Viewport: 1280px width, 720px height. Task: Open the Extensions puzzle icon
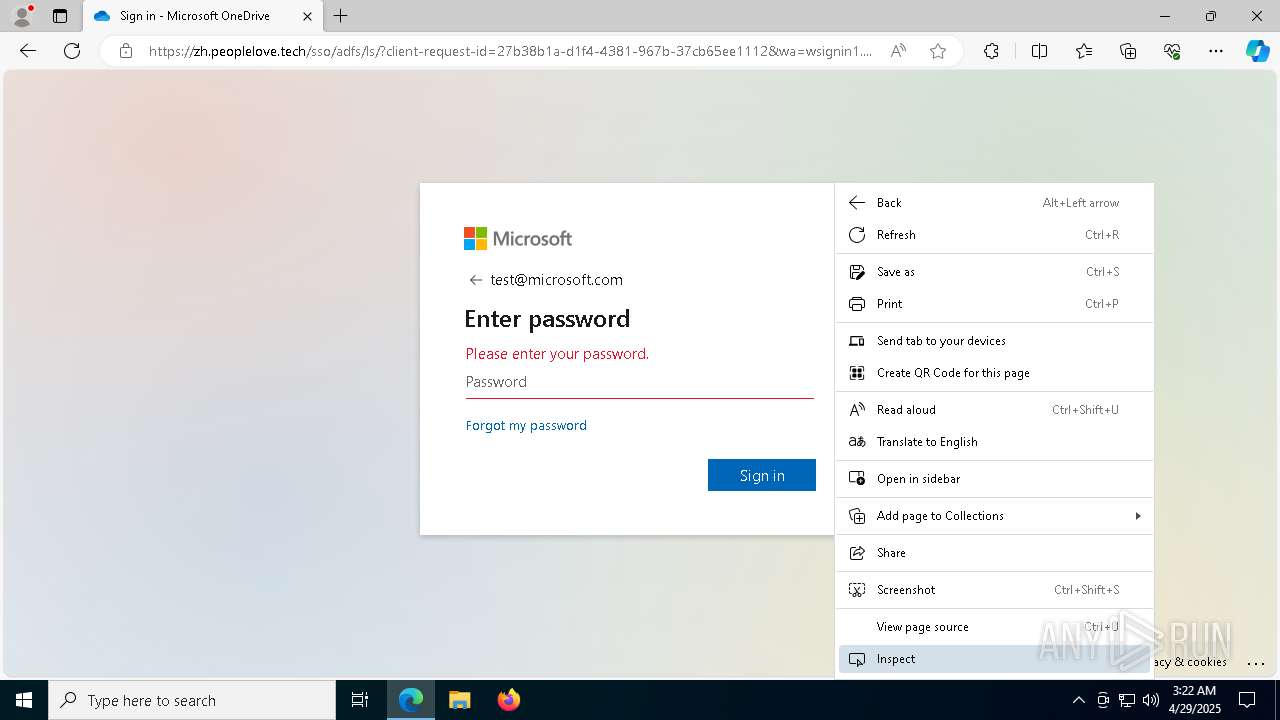click(x=991, y=51)
